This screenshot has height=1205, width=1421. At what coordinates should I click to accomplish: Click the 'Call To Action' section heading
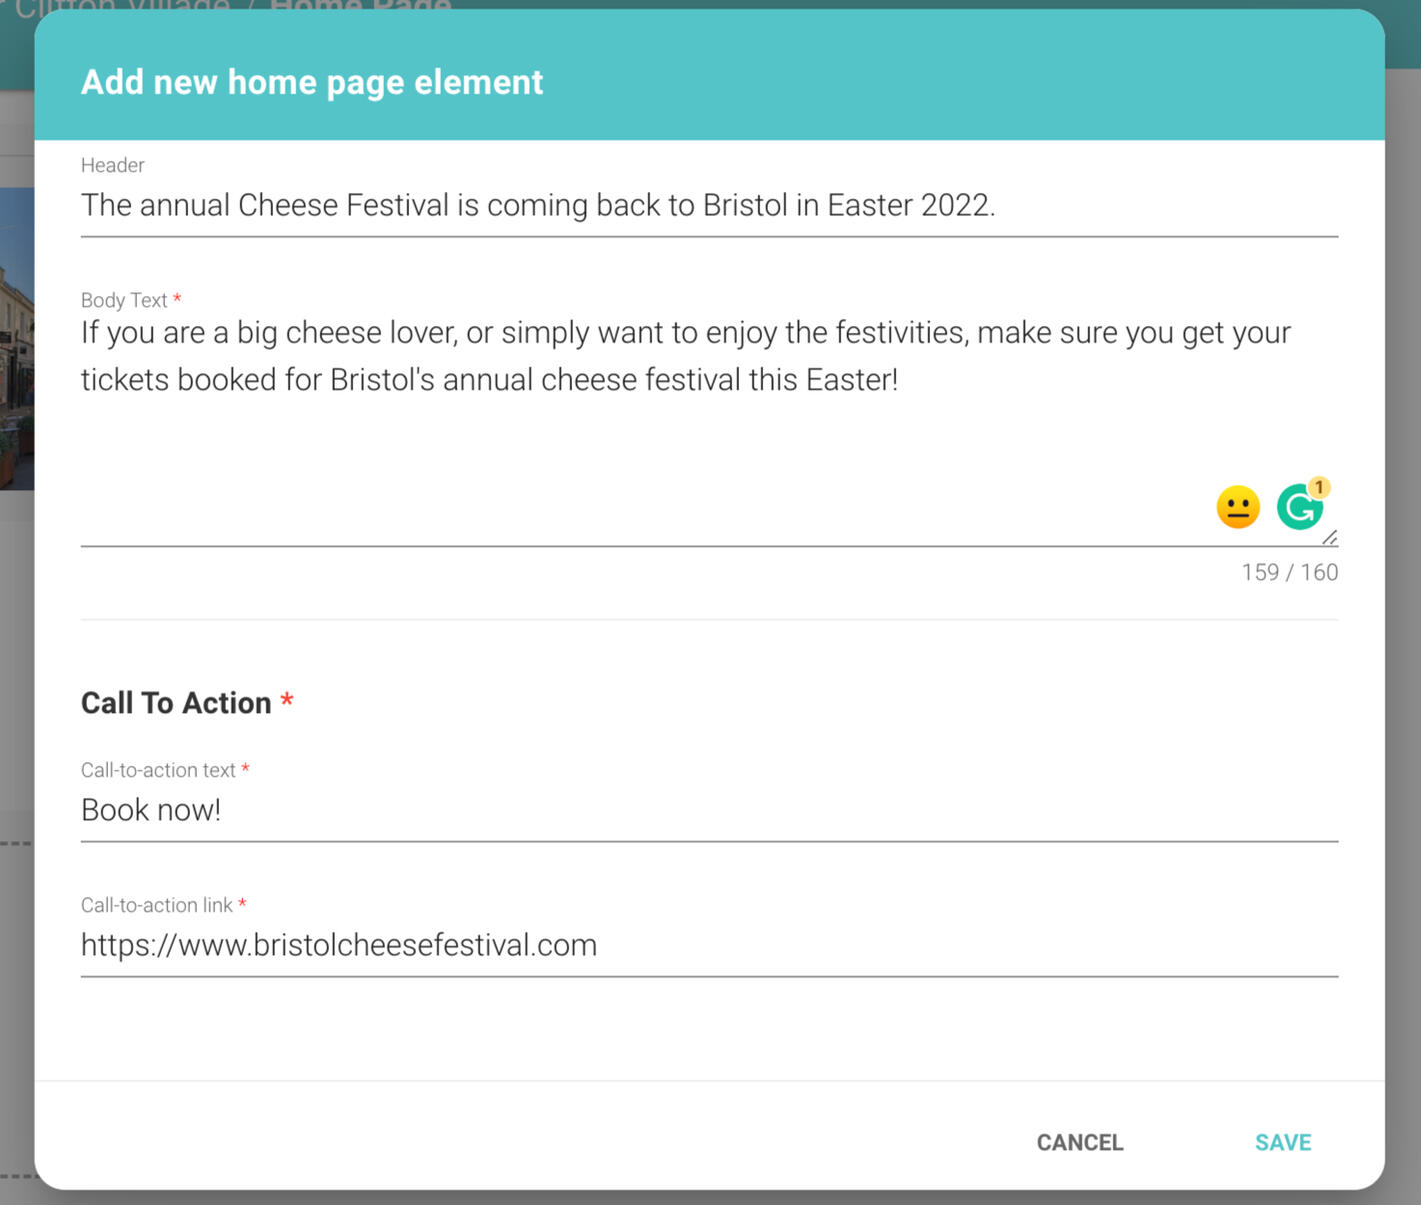(176, 703)
